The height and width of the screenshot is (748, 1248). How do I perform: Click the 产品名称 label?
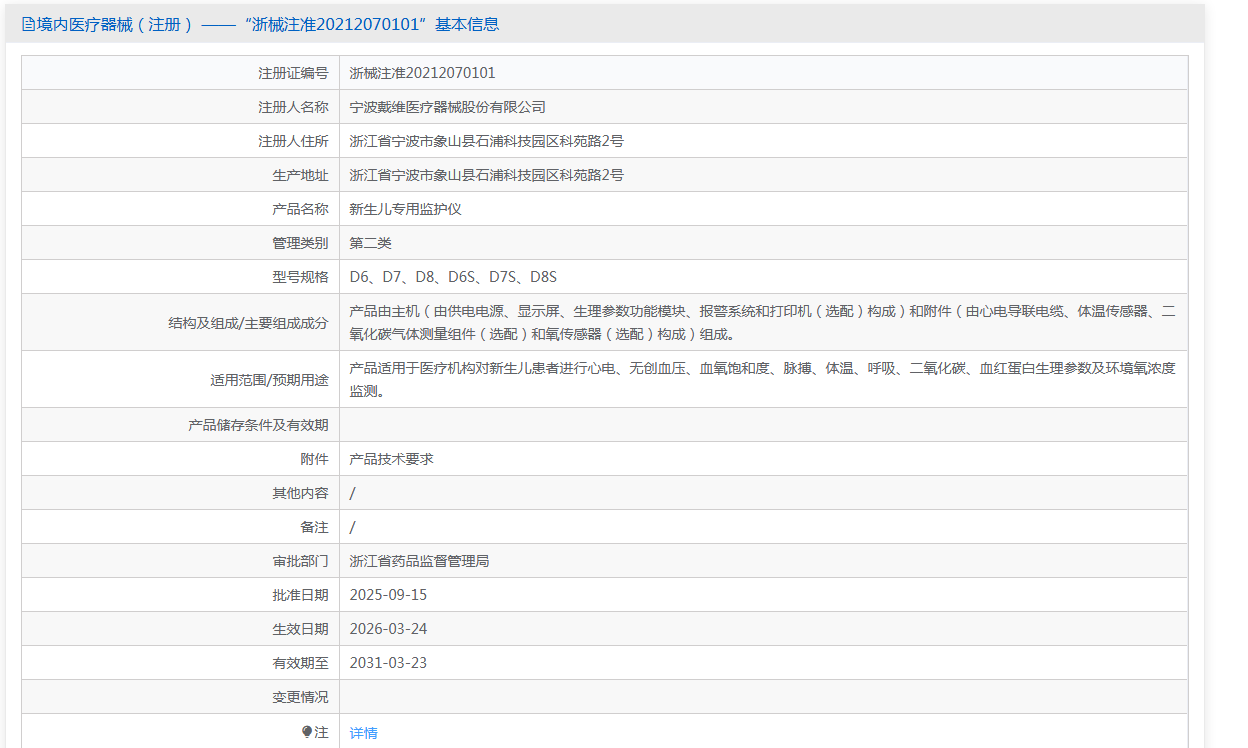(x=300, y=209)
